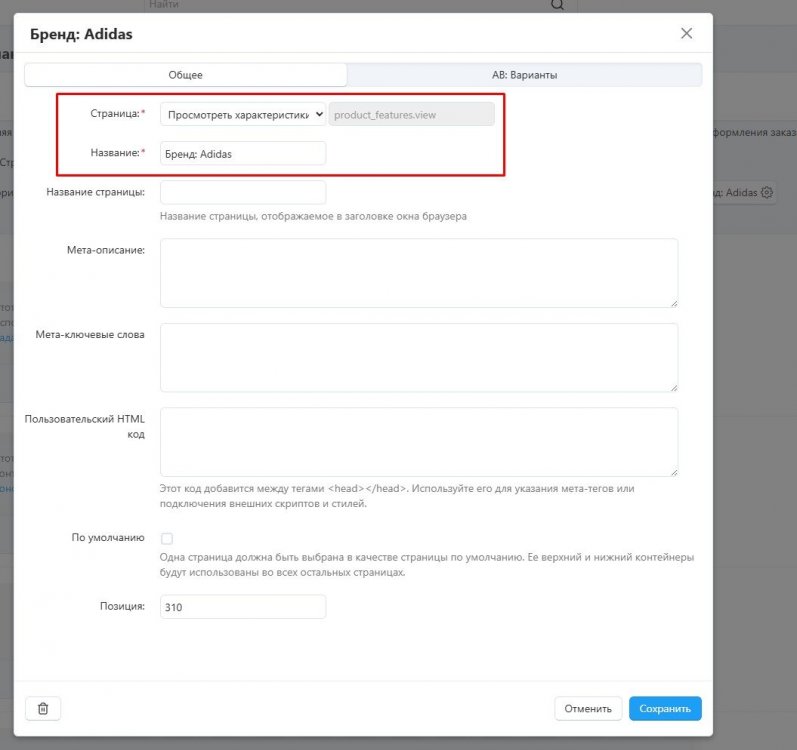Grab the Пользовательский HTML код resize handle
The image size is (797, 750).
(674, 471)
